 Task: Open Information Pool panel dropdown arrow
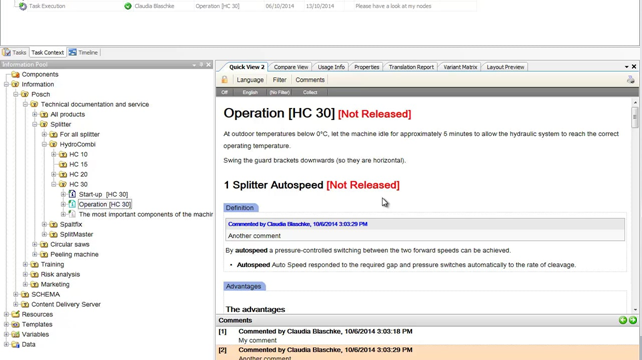click(x=194, y=65)
